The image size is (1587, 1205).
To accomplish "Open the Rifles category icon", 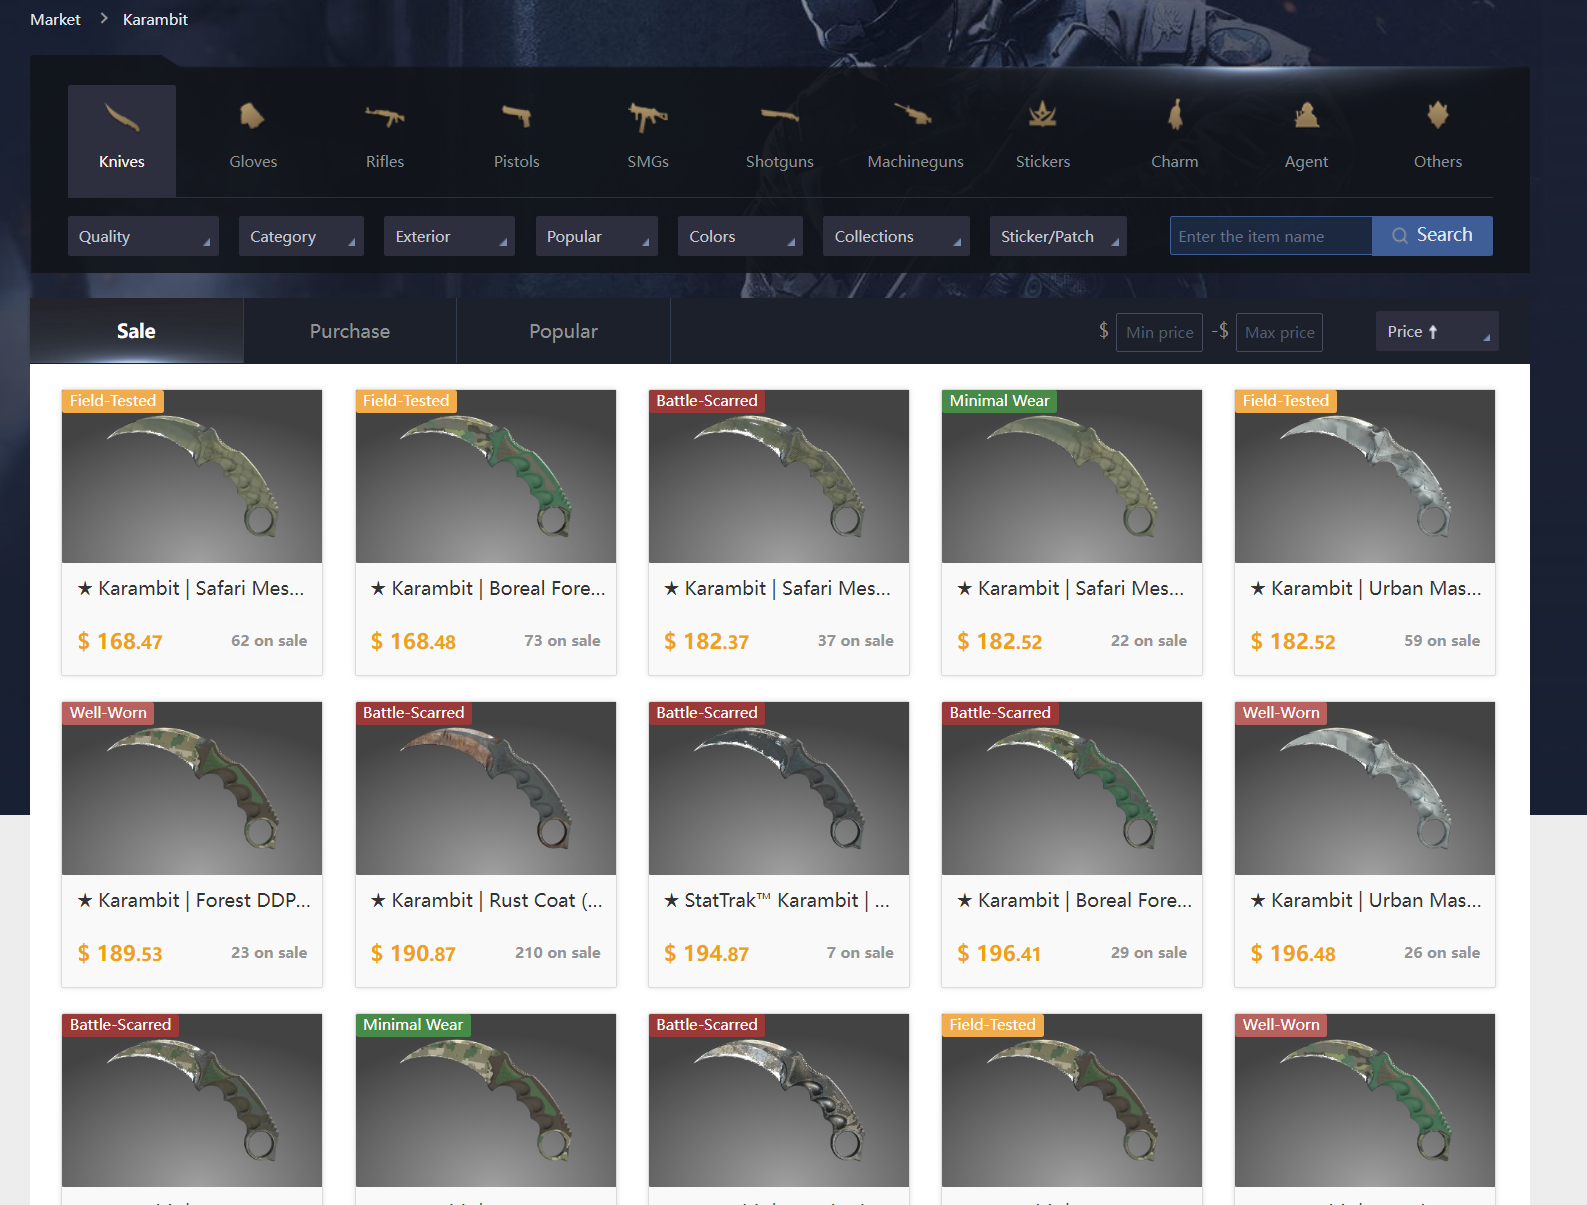I will pos(384,117).
